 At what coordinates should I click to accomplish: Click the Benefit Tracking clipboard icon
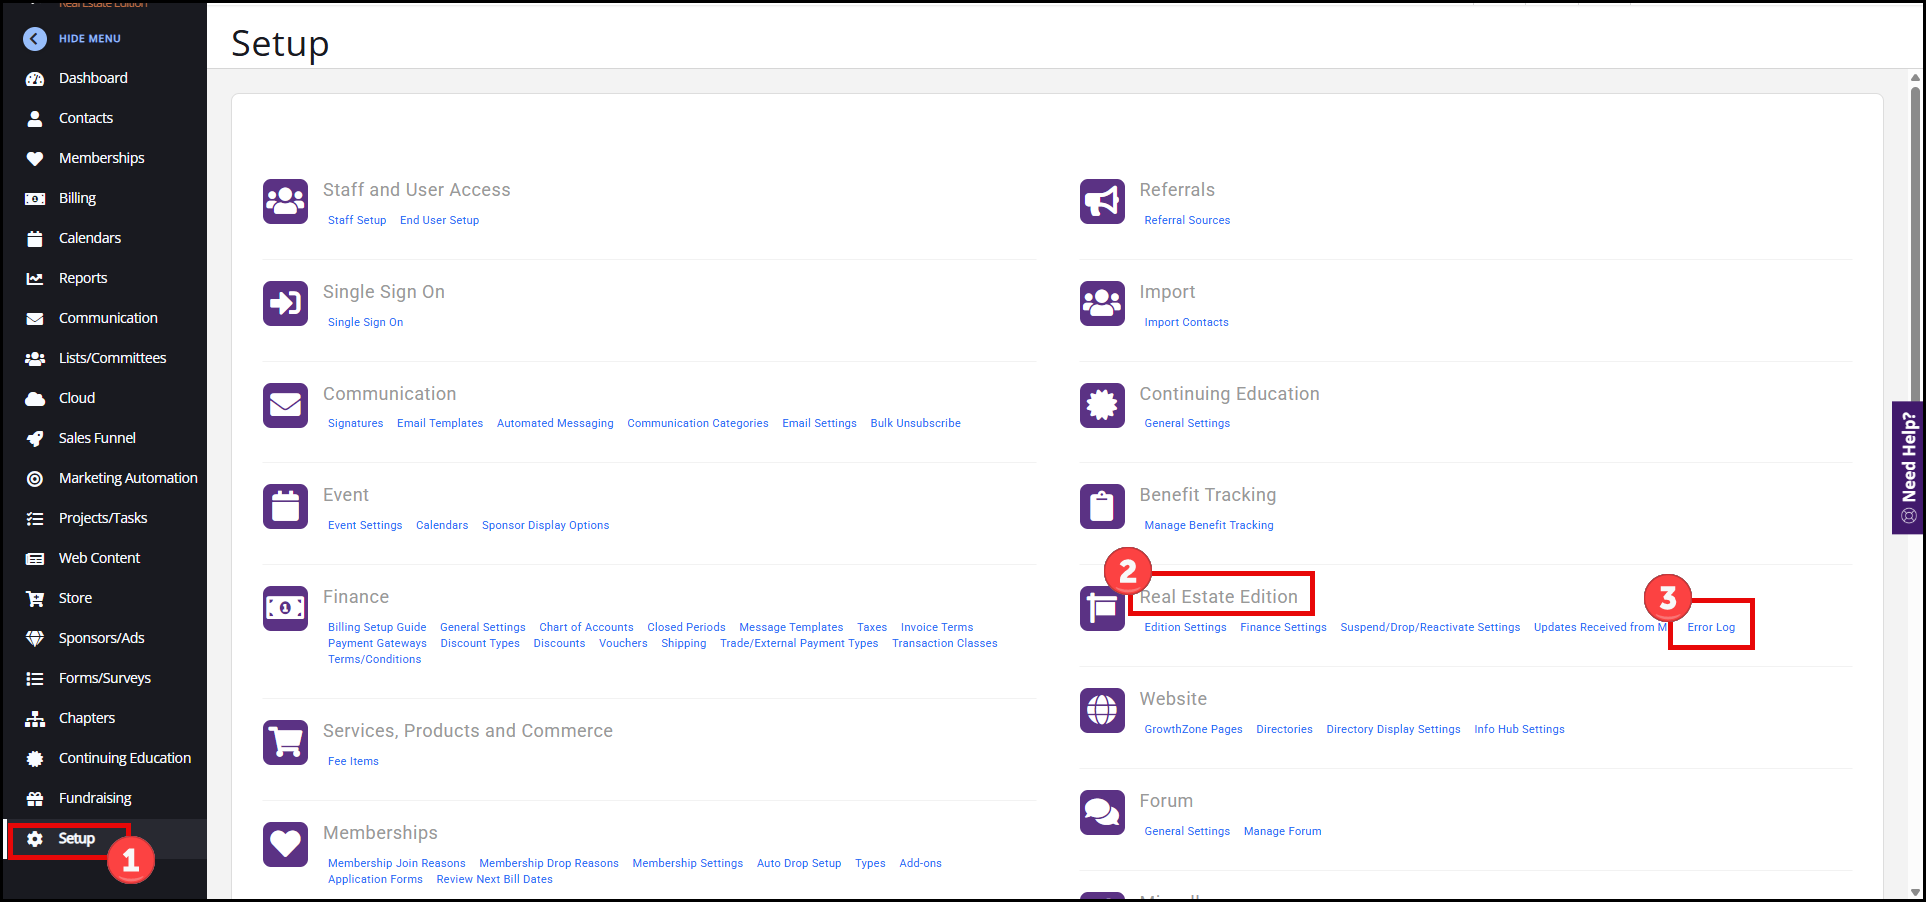pos(1102,506)
